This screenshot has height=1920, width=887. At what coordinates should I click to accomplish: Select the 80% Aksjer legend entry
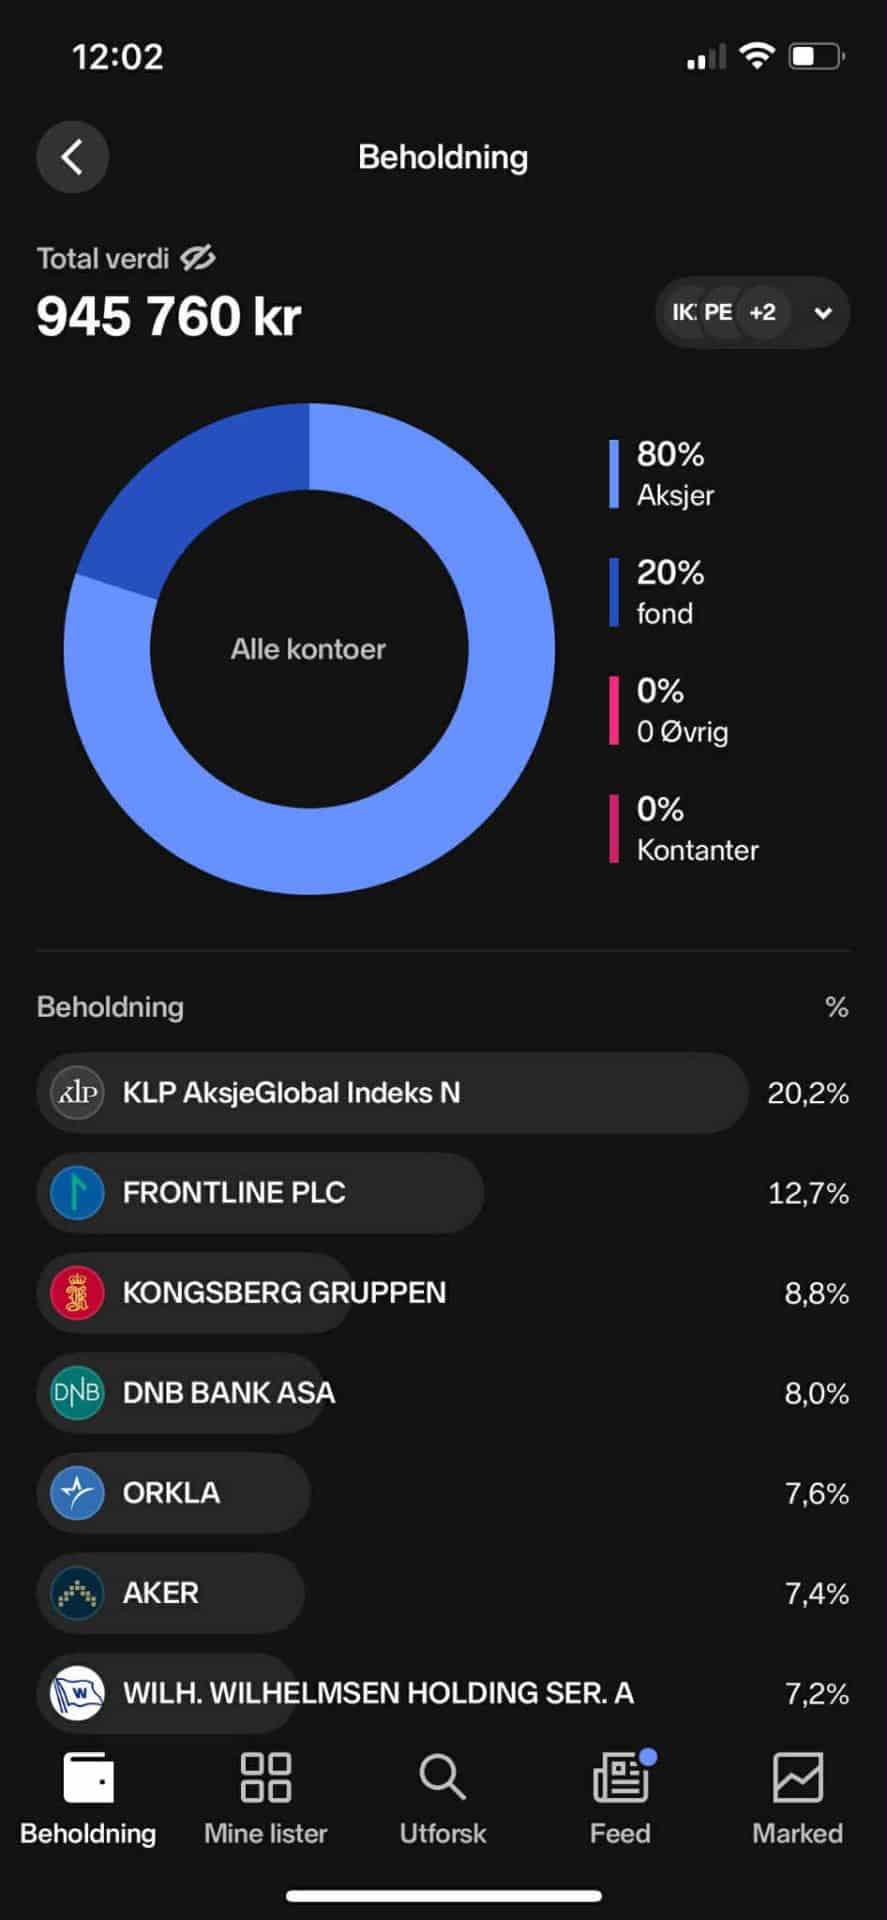point(672,474)
